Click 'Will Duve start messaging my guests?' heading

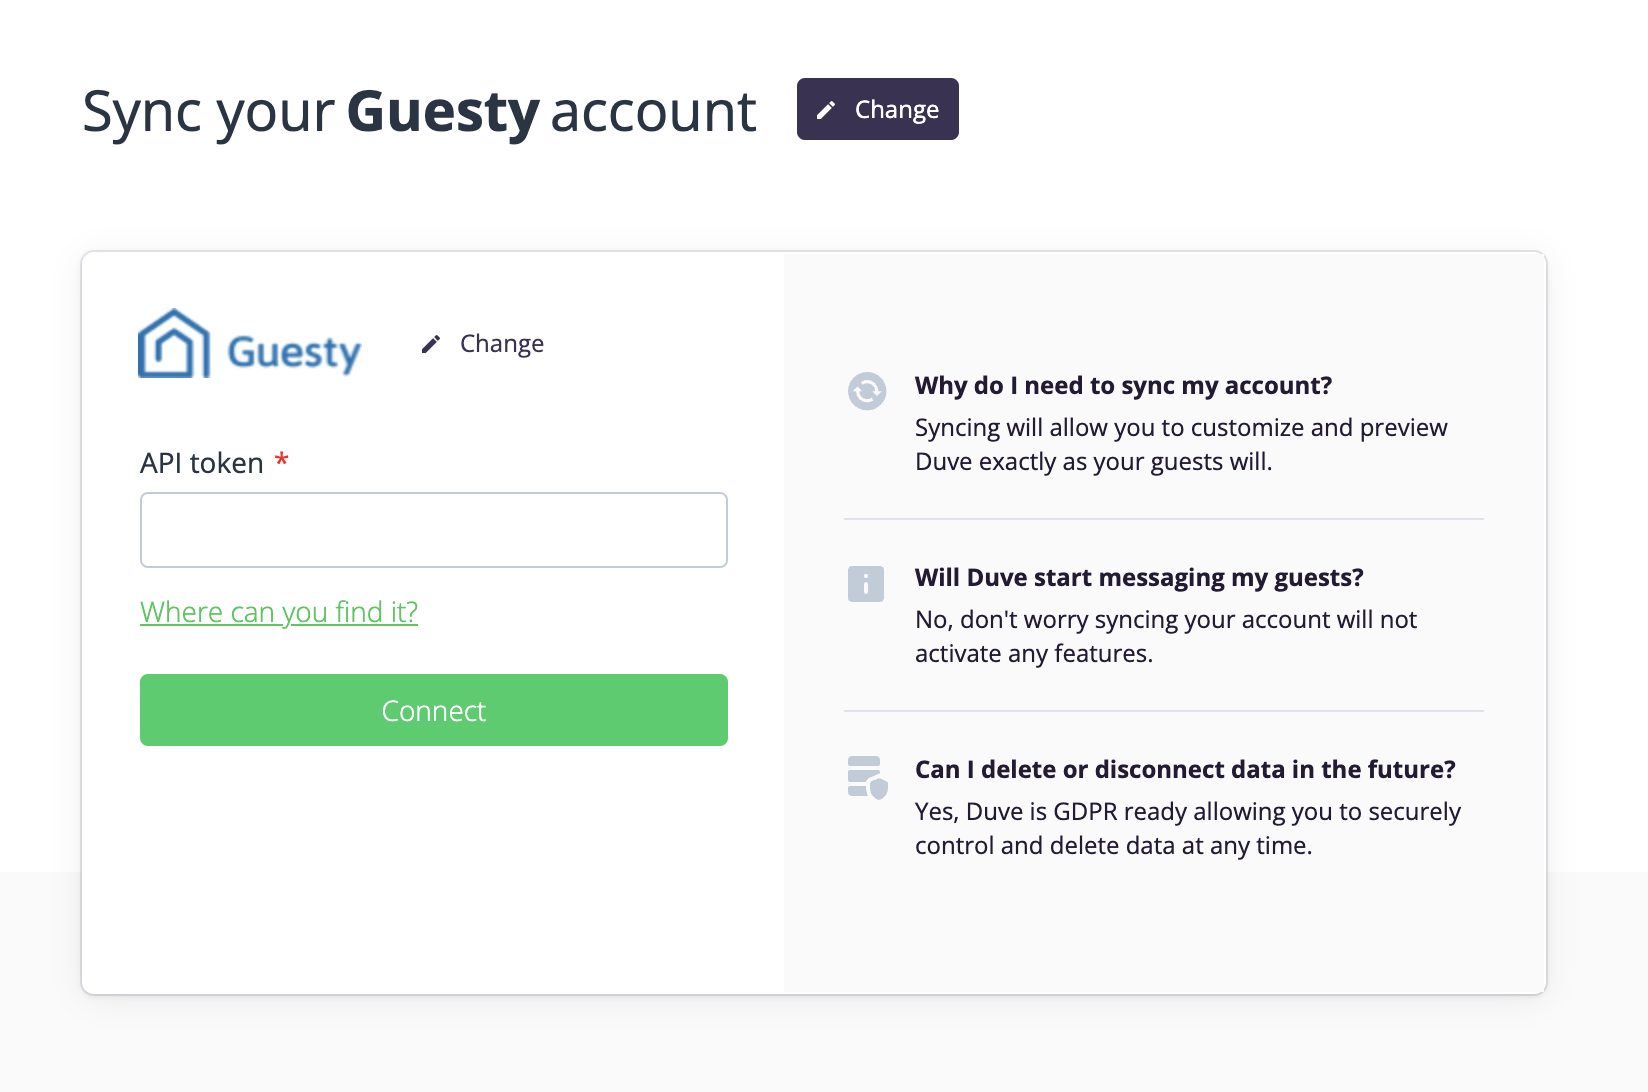coord(1139,578)
